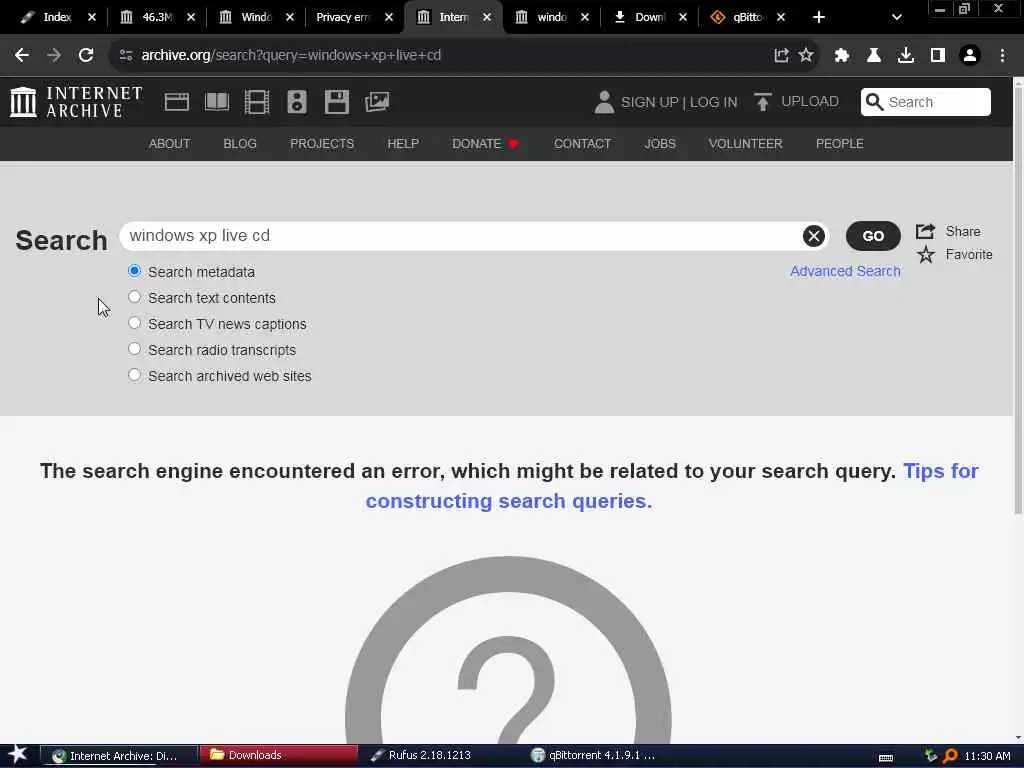
Task: Click the Upload arrow icon
Action: coord(762,102)
